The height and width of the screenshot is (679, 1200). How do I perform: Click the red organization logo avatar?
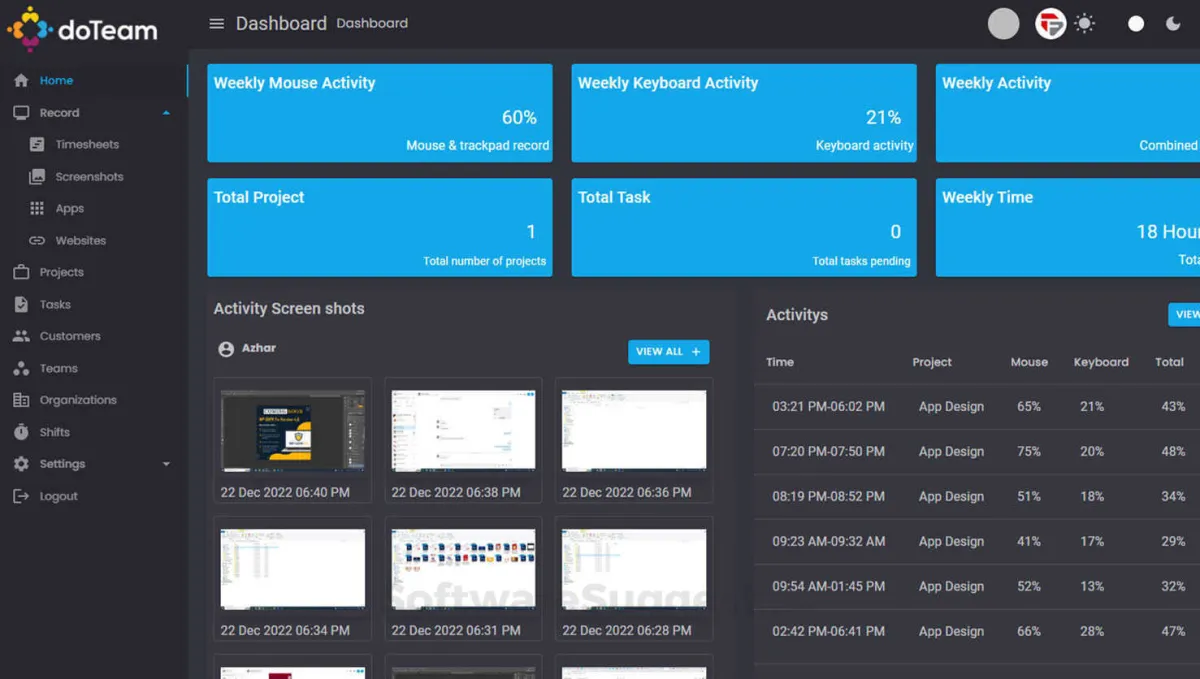tap(1050, 23)
